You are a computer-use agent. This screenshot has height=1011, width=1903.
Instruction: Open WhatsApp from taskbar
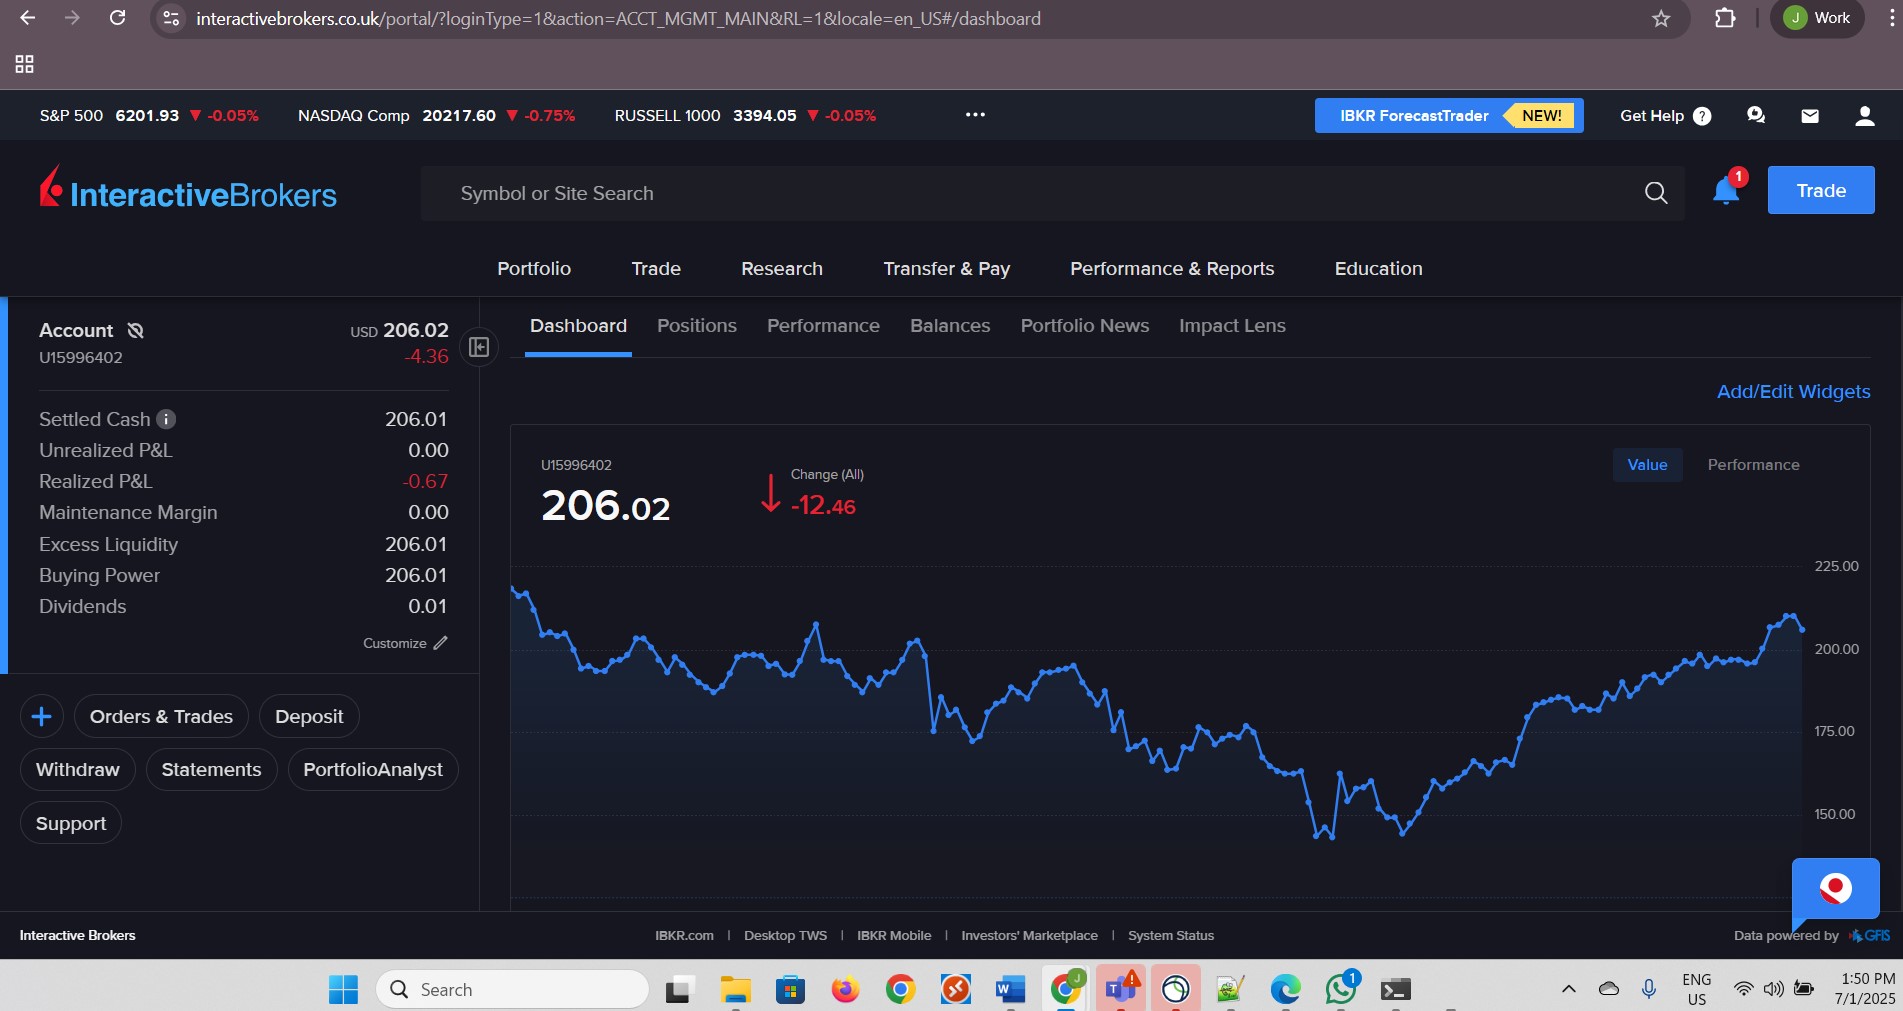pyautogui.click(x=1340, y=989)
